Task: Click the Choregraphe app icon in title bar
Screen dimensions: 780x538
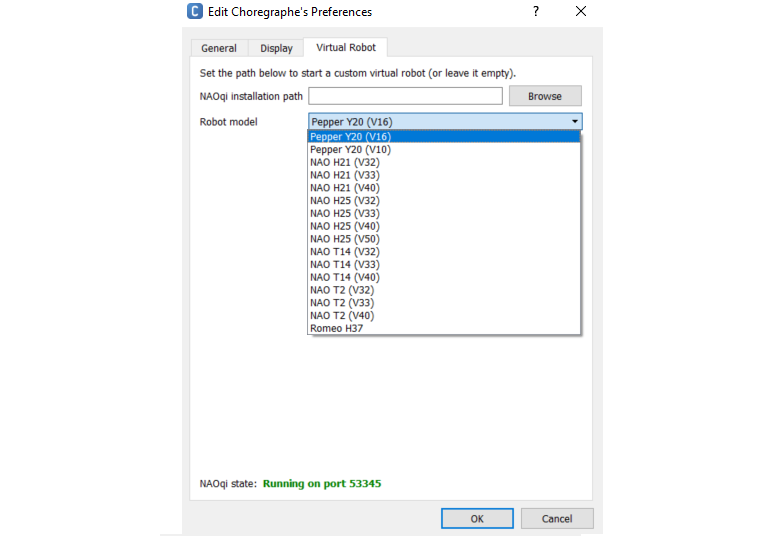Action: click(x=195, y=11)
